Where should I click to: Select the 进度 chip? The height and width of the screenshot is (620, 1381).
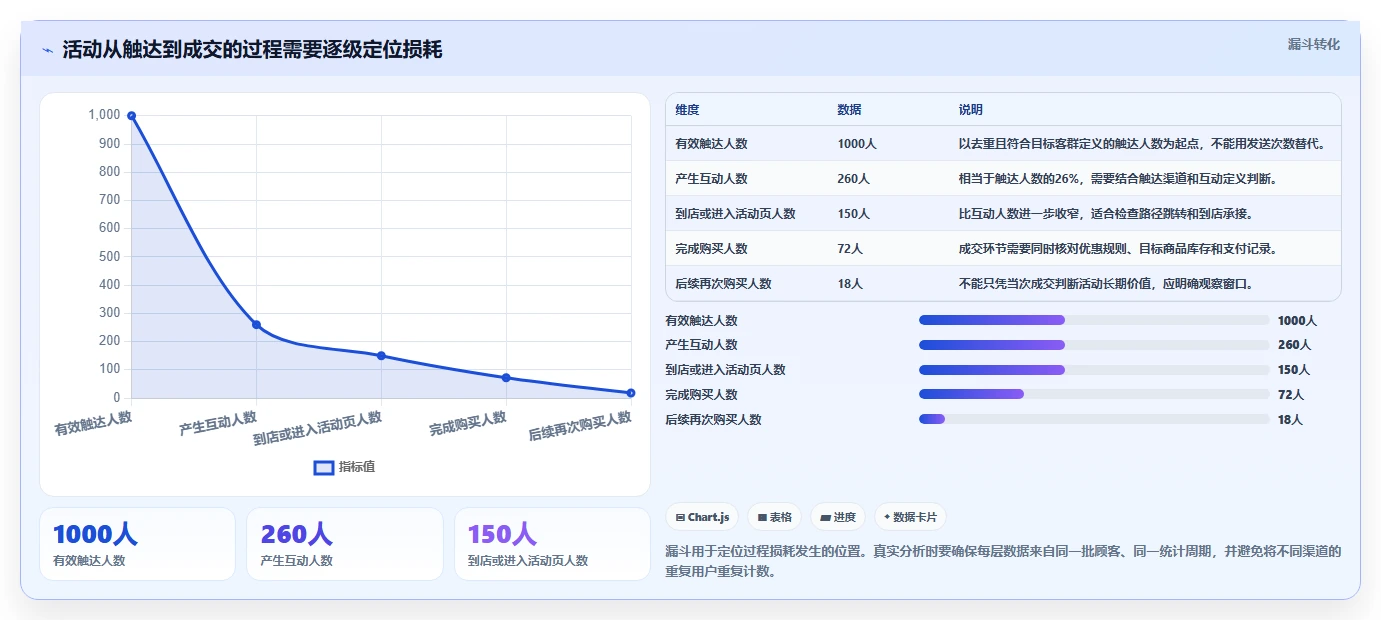click(838, 517)
